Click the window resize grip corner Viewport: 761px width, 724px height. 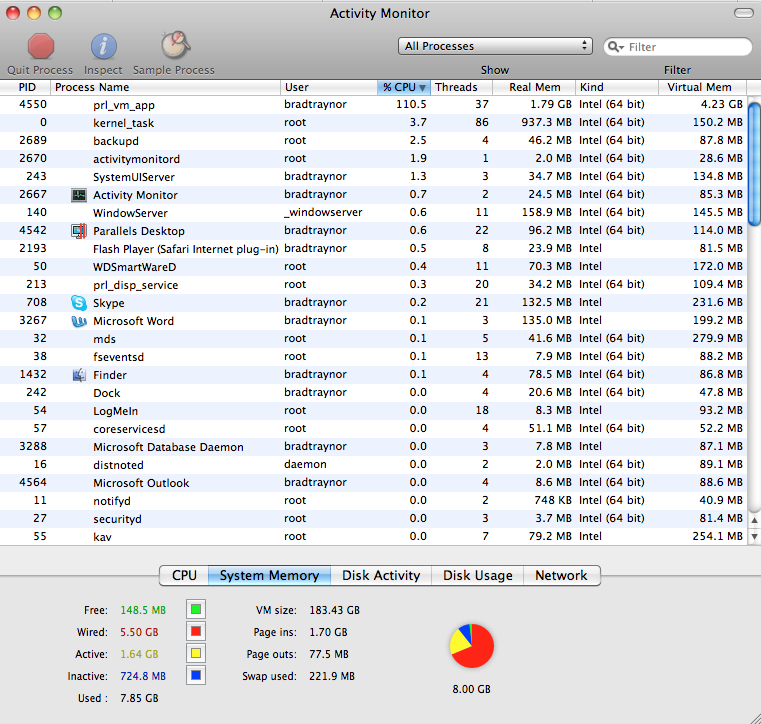[754, 717]
